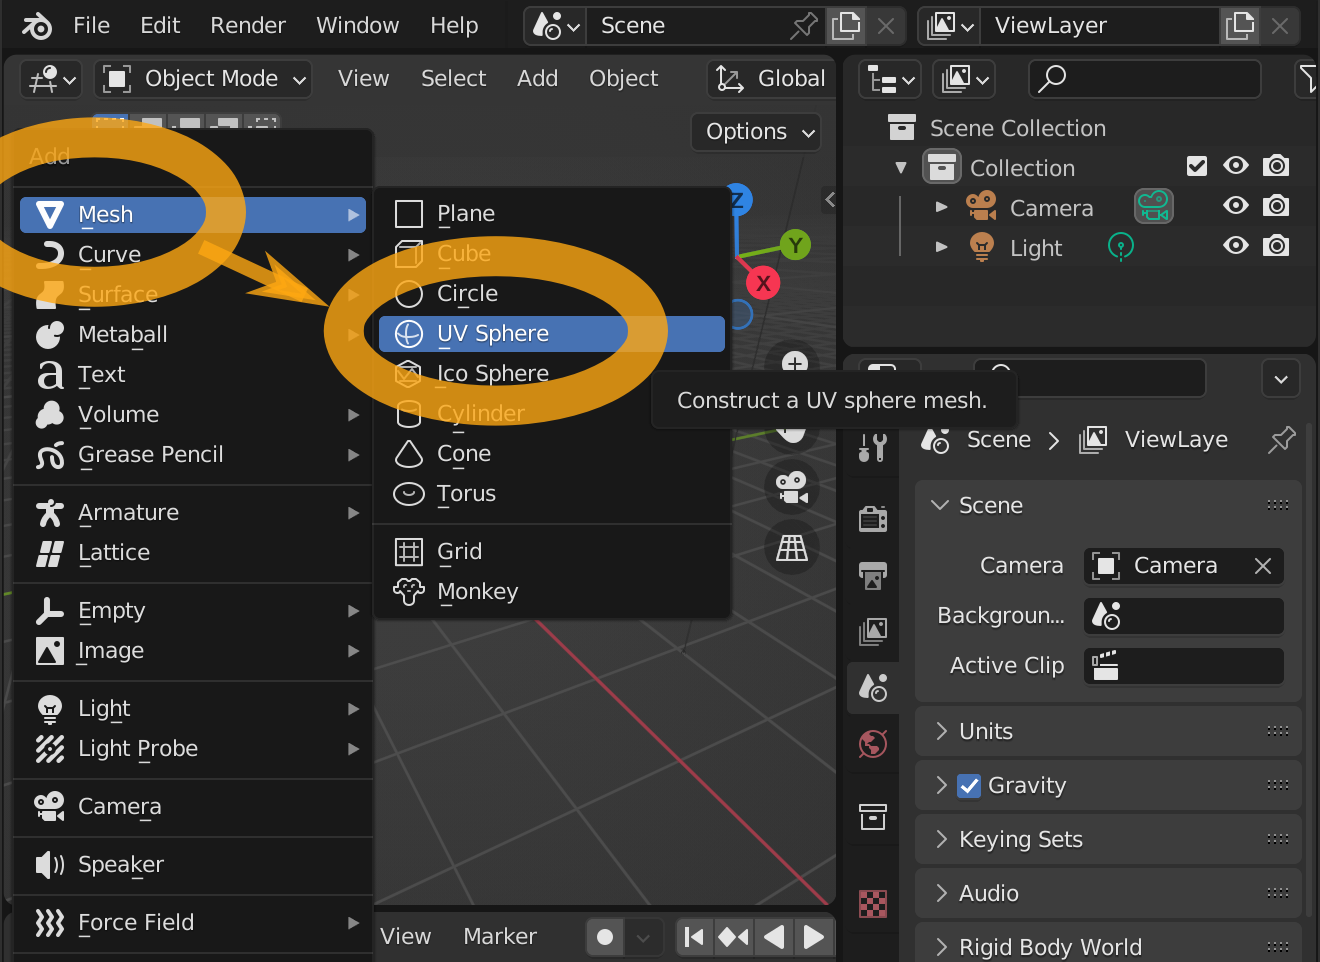The image size is (1320, 962).
Task: Add an Ico Sphere mesh
Action: coord(552,374)
